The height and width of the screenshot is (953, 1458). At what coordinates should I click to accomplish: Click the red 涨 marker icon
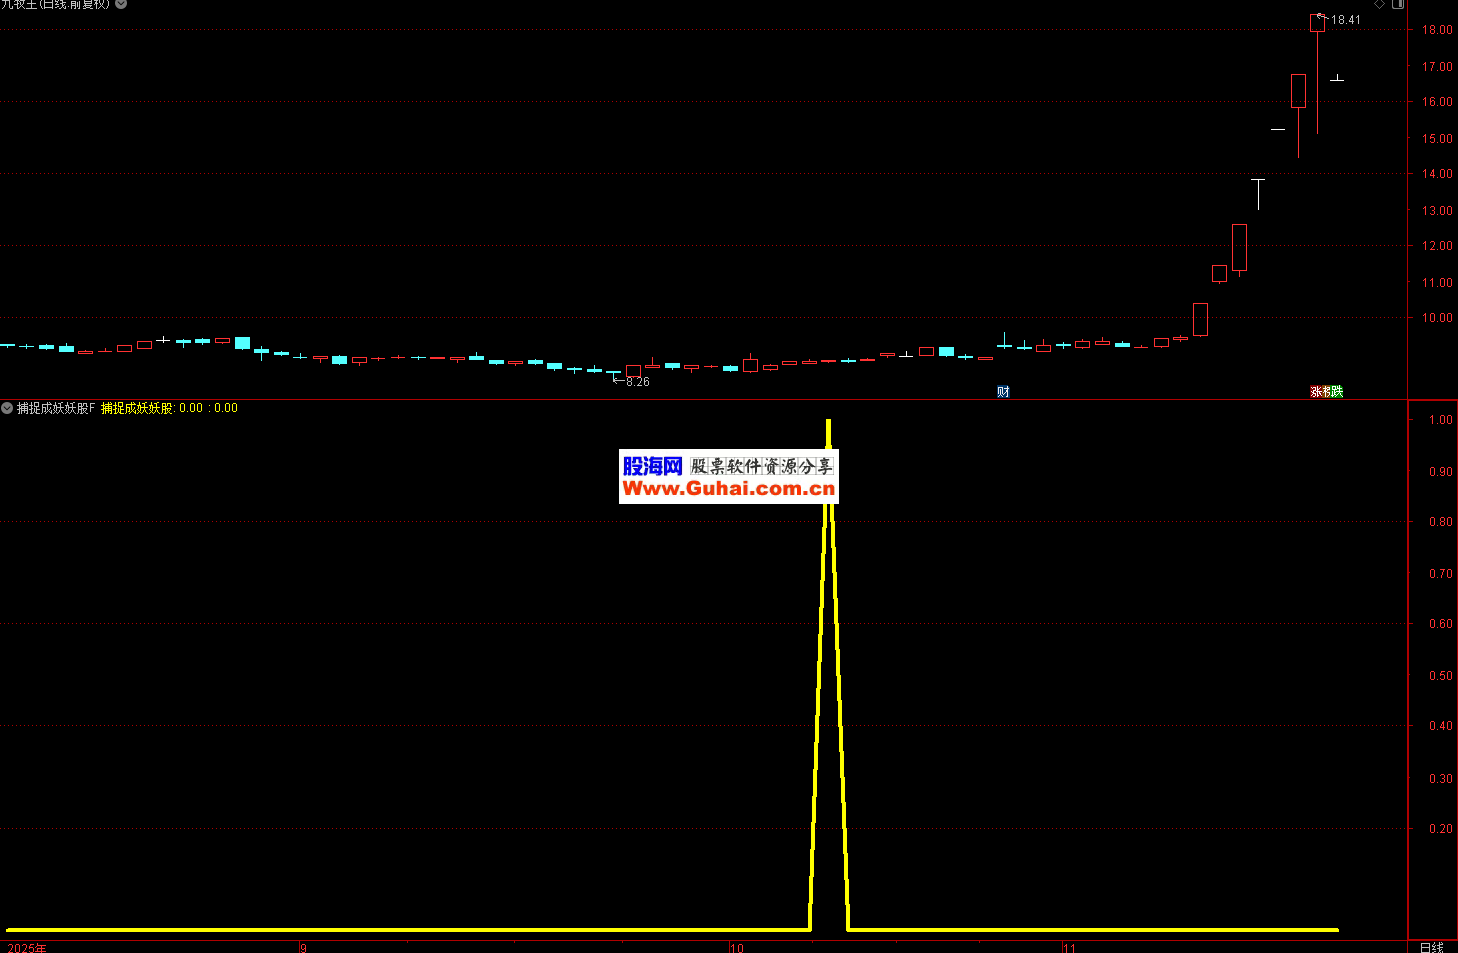click(1316, 392)
